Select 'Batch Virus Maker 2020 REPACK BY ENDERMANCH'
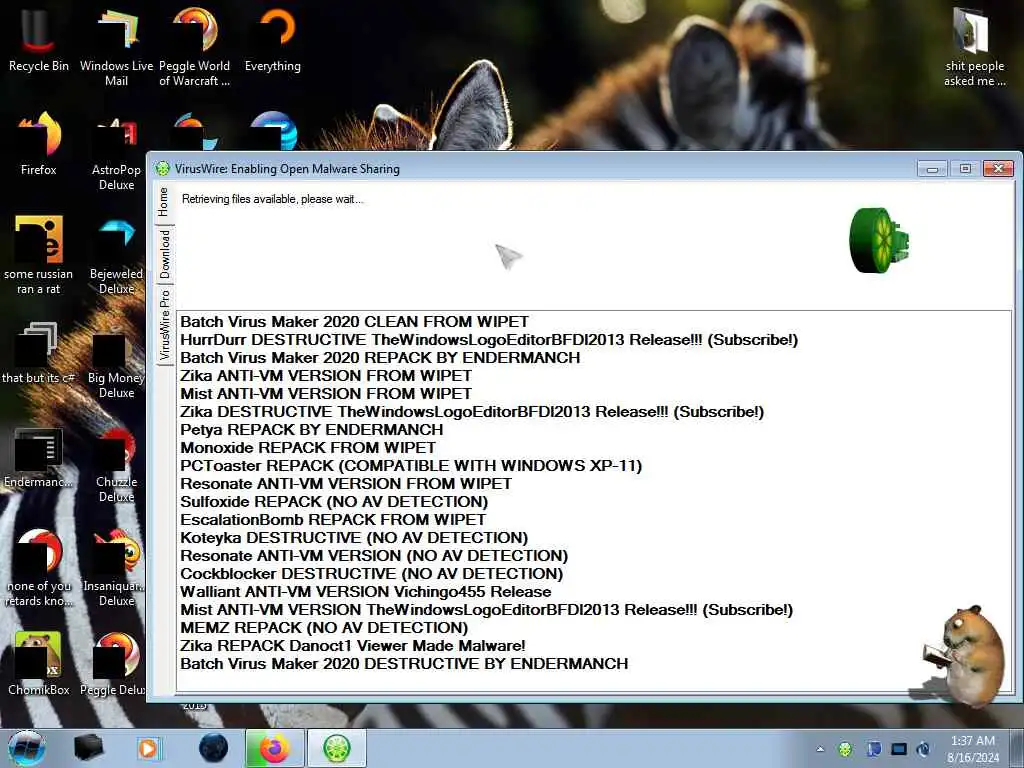Screen dimensions: 1024x768 coord(380,358)
